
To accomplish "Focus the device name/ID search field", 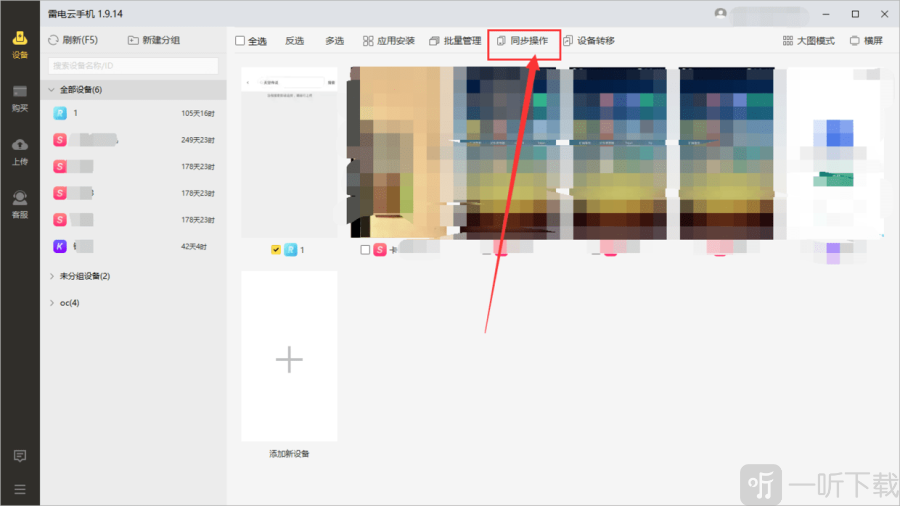I will (133, 65).
